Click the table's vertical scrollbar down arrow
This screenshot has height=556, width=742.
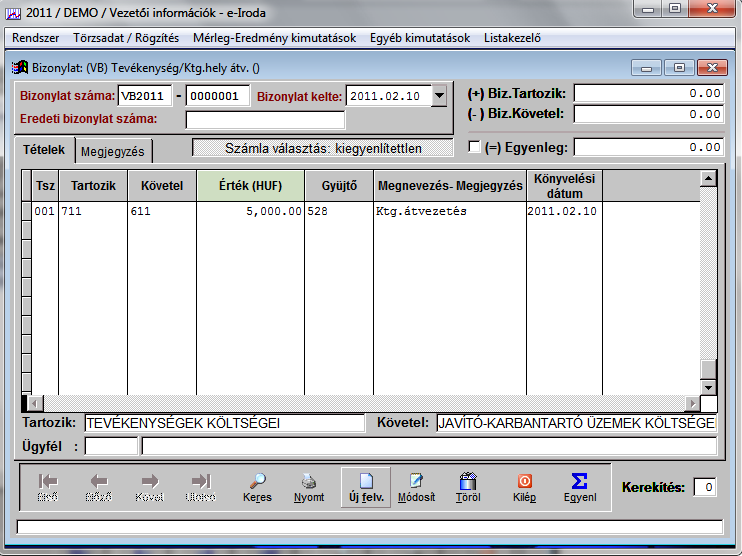708,387
